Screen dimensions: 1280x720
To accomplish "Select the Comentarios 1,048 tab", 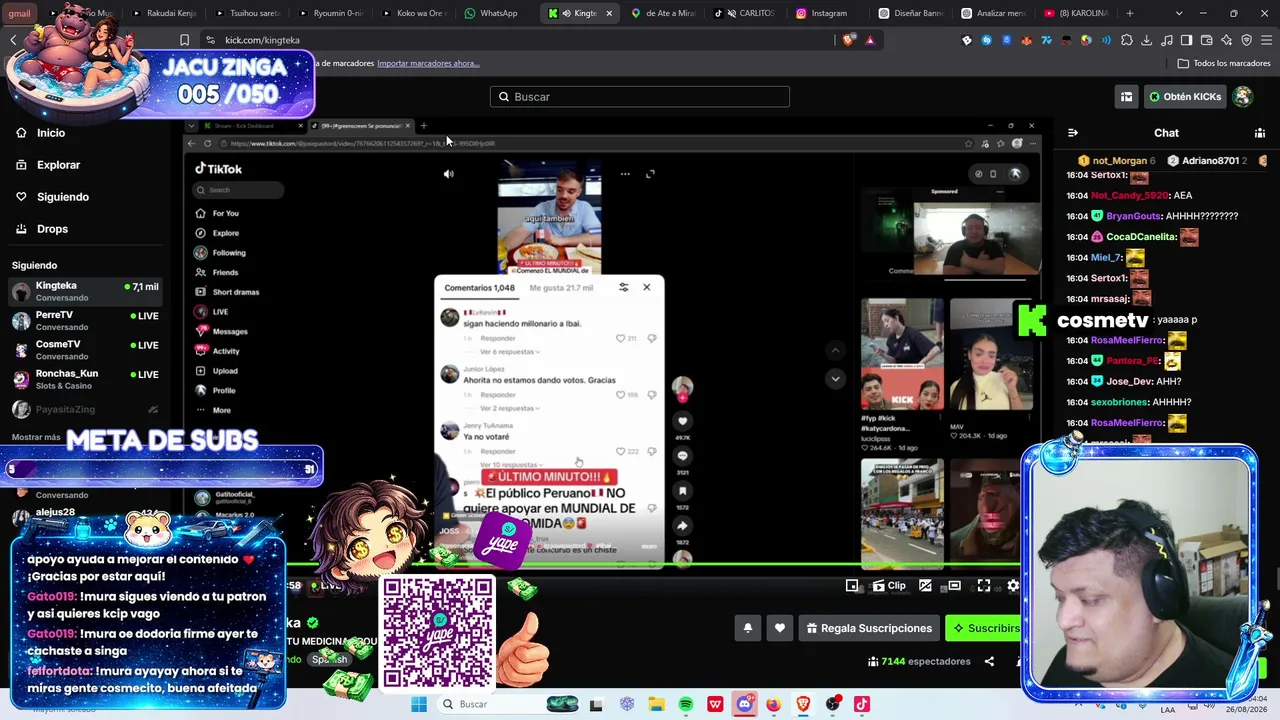I will (x=480, y=288).
